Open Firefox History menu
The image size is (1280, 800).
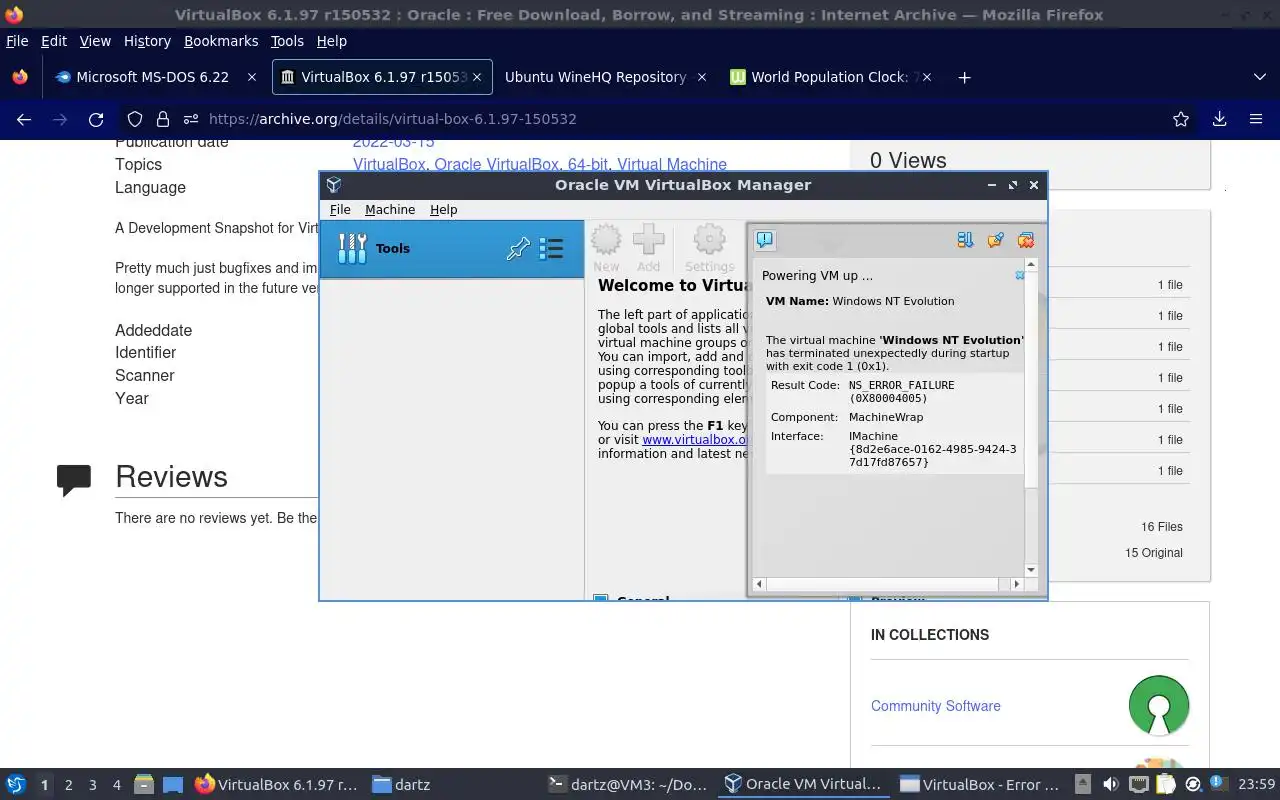pyautogui.click(x=147, y=41)
